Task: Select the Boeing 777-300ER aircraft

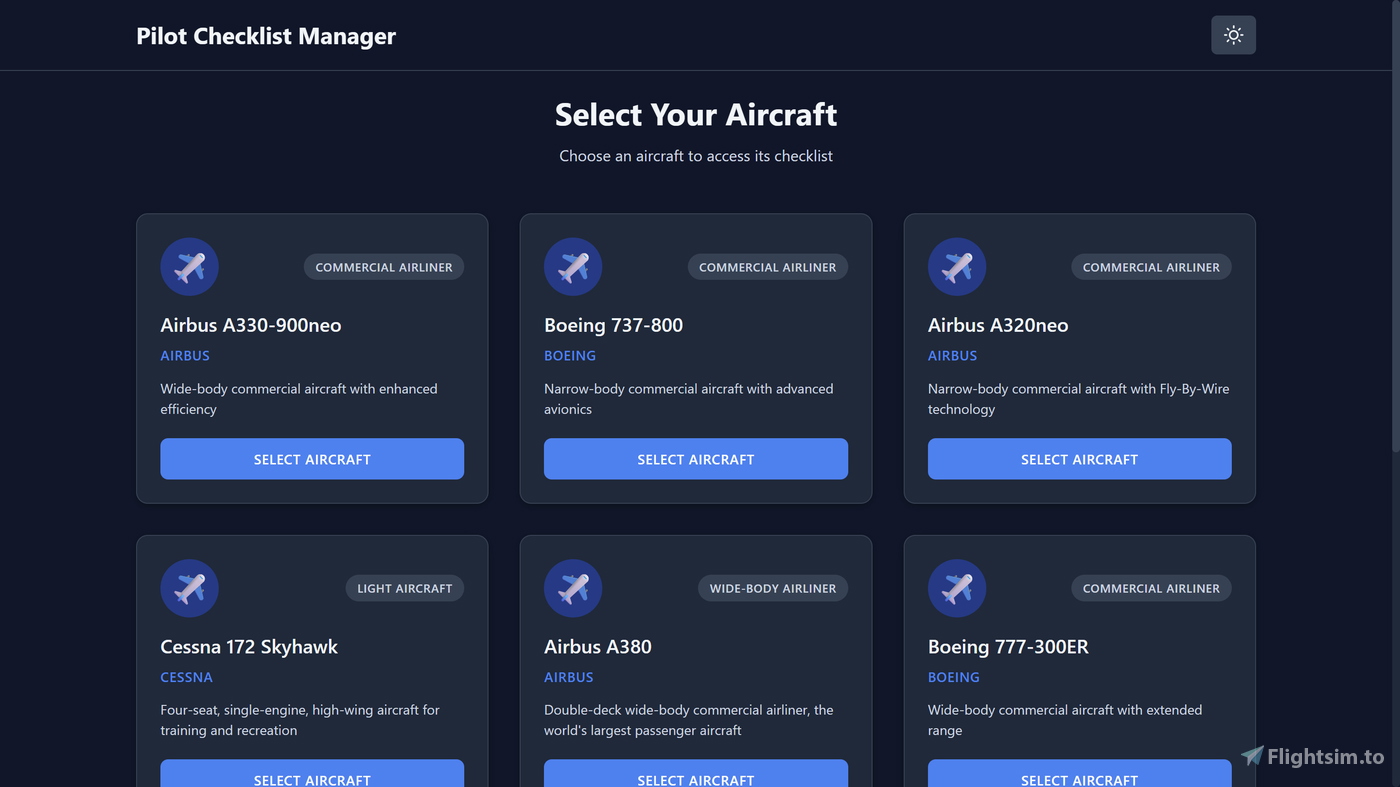Action: click(x=1079, y=778)
